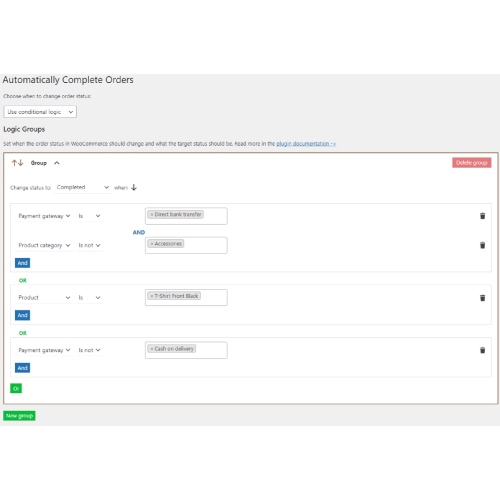Delete the T-Shirt Front Black condition row
500x500 pixels.
tap(482, 298)
